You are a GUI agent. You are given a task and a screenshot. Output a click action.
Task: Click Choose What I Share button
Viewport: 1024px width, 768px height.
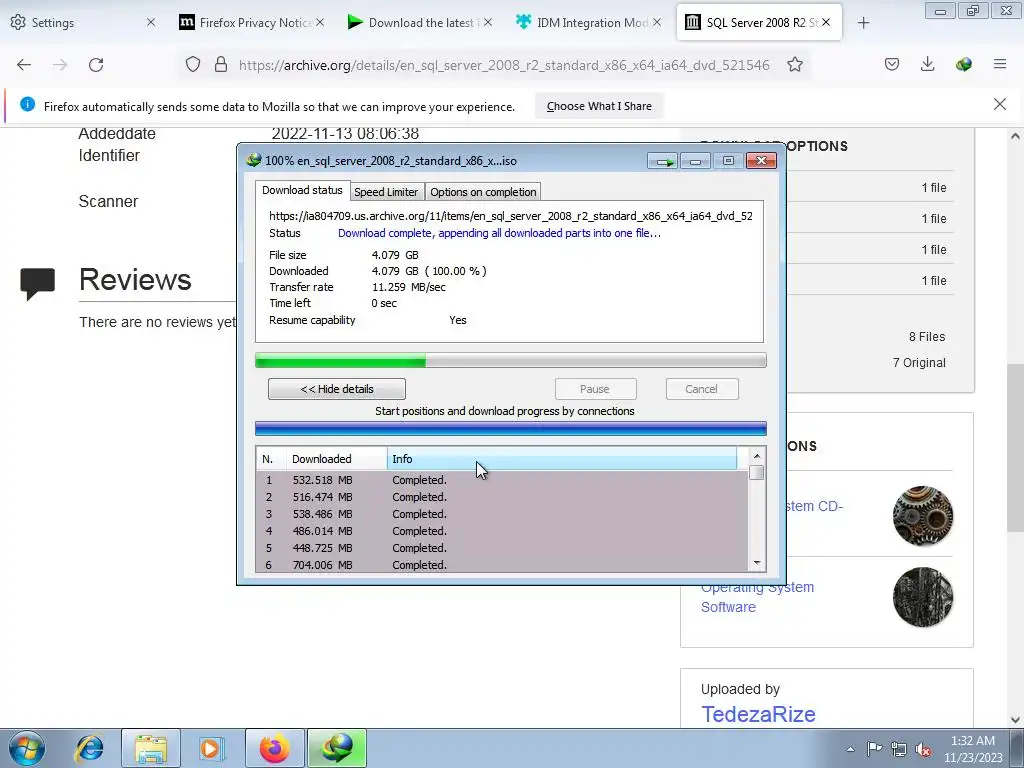[x=599, y=106]
